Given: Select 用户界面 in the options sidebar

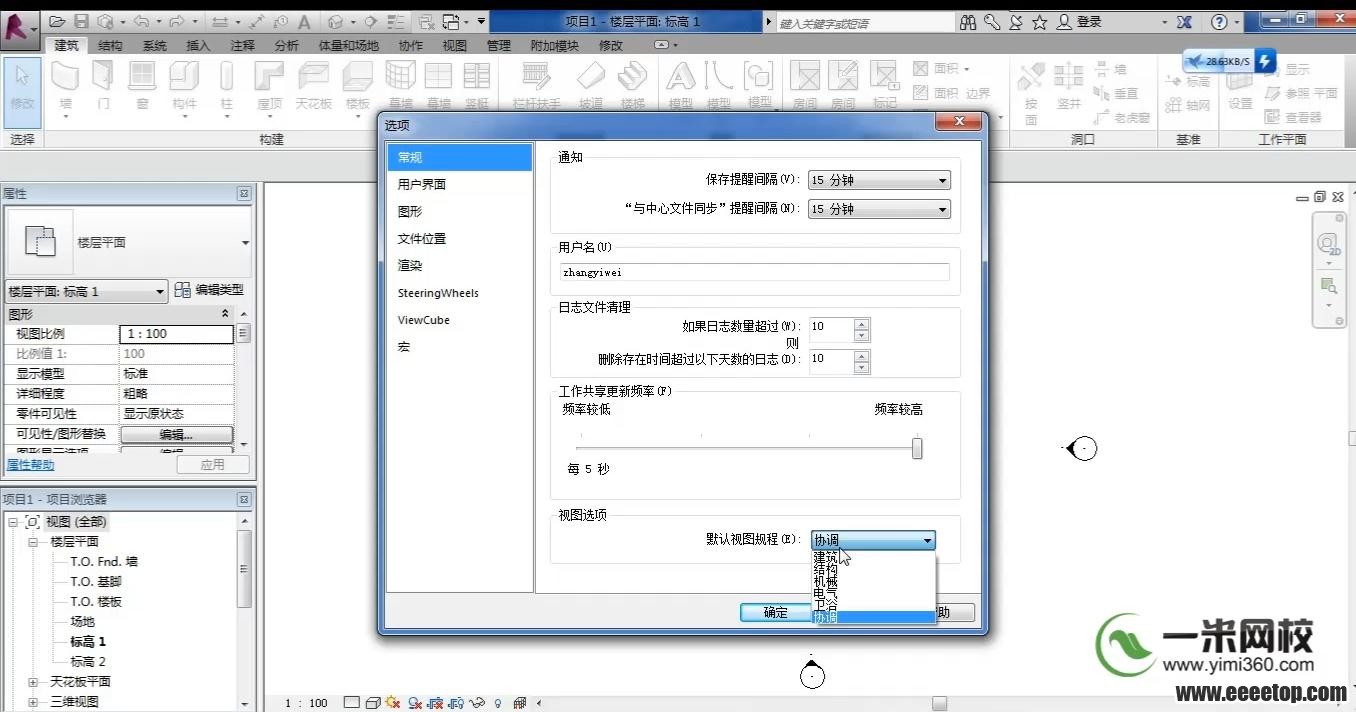Looking at the screenshot, I should 460,184.
